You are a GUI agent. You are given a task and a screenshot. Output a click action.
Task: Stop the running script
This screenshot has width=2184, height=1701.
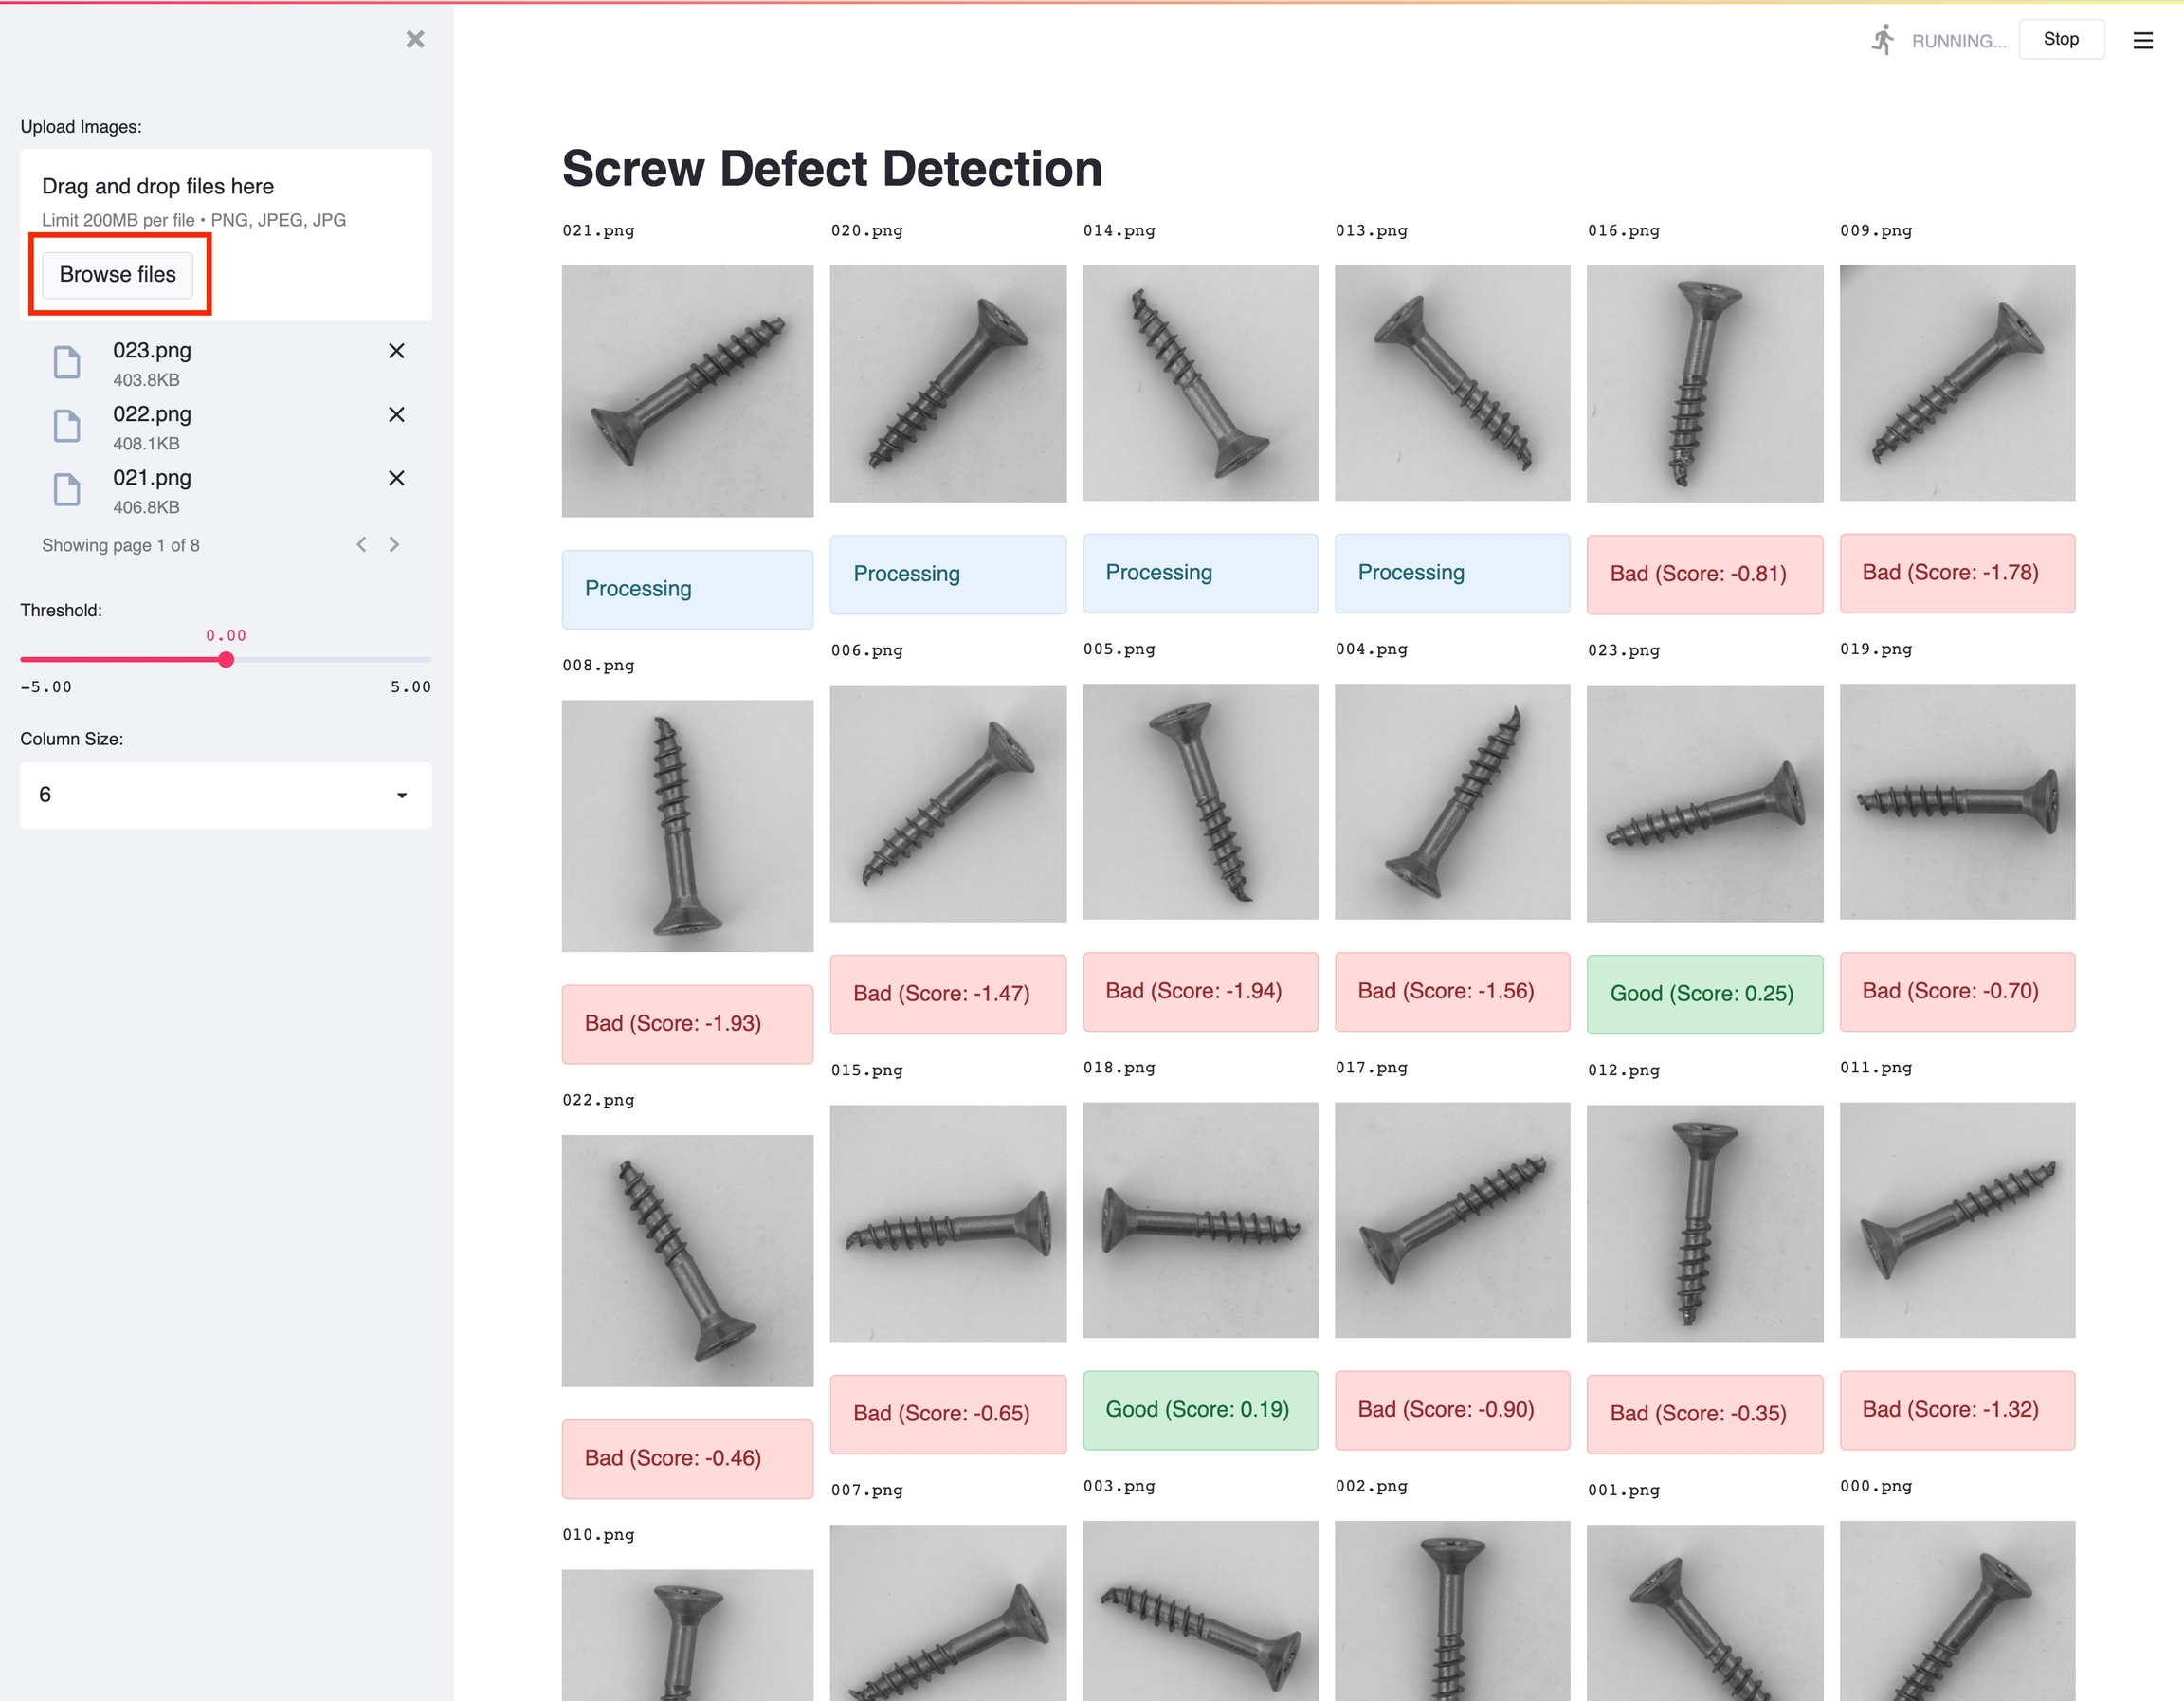pyautogui.click(x=2060, y=39)
